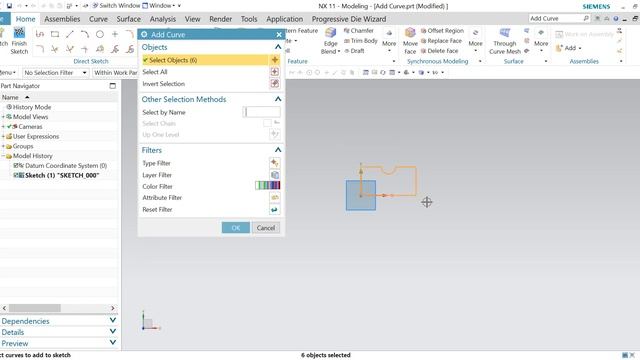
Task: Open the Assemblies ribbon tab
Action: (62, 19)
